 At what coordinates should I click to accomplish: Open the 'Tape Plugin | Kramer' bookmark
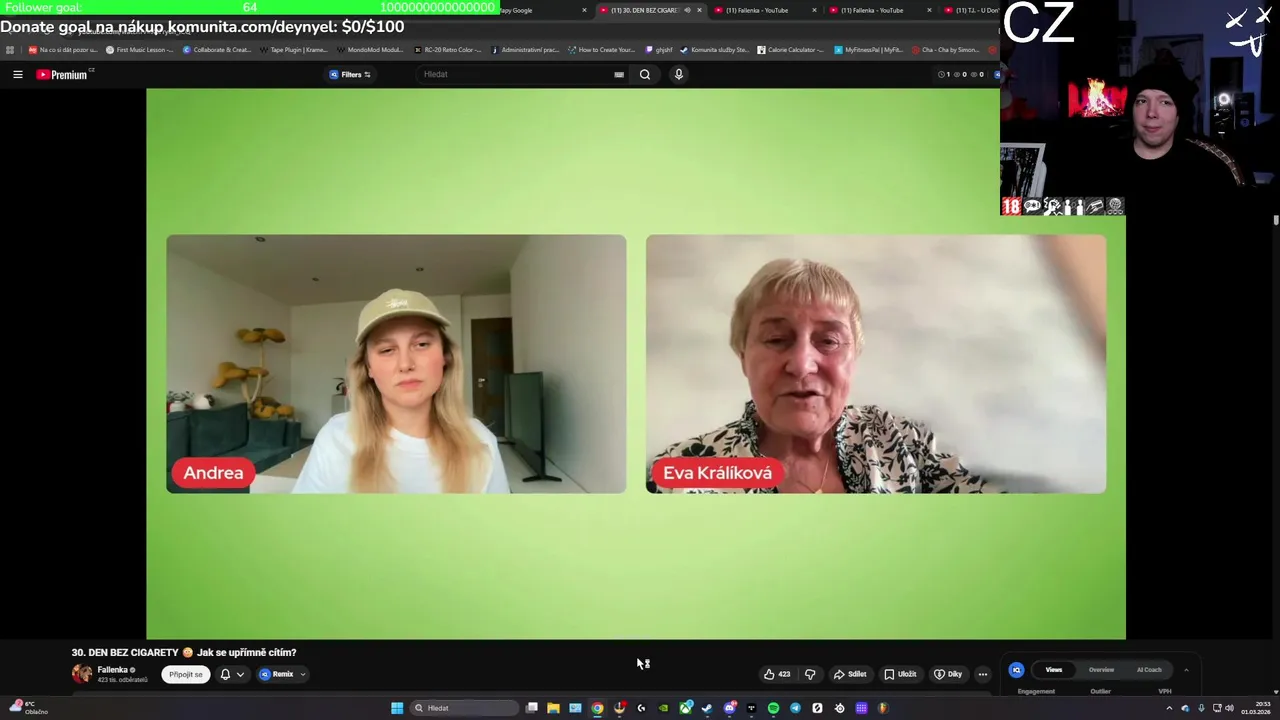pyautogui.click(x=293, y=49)
